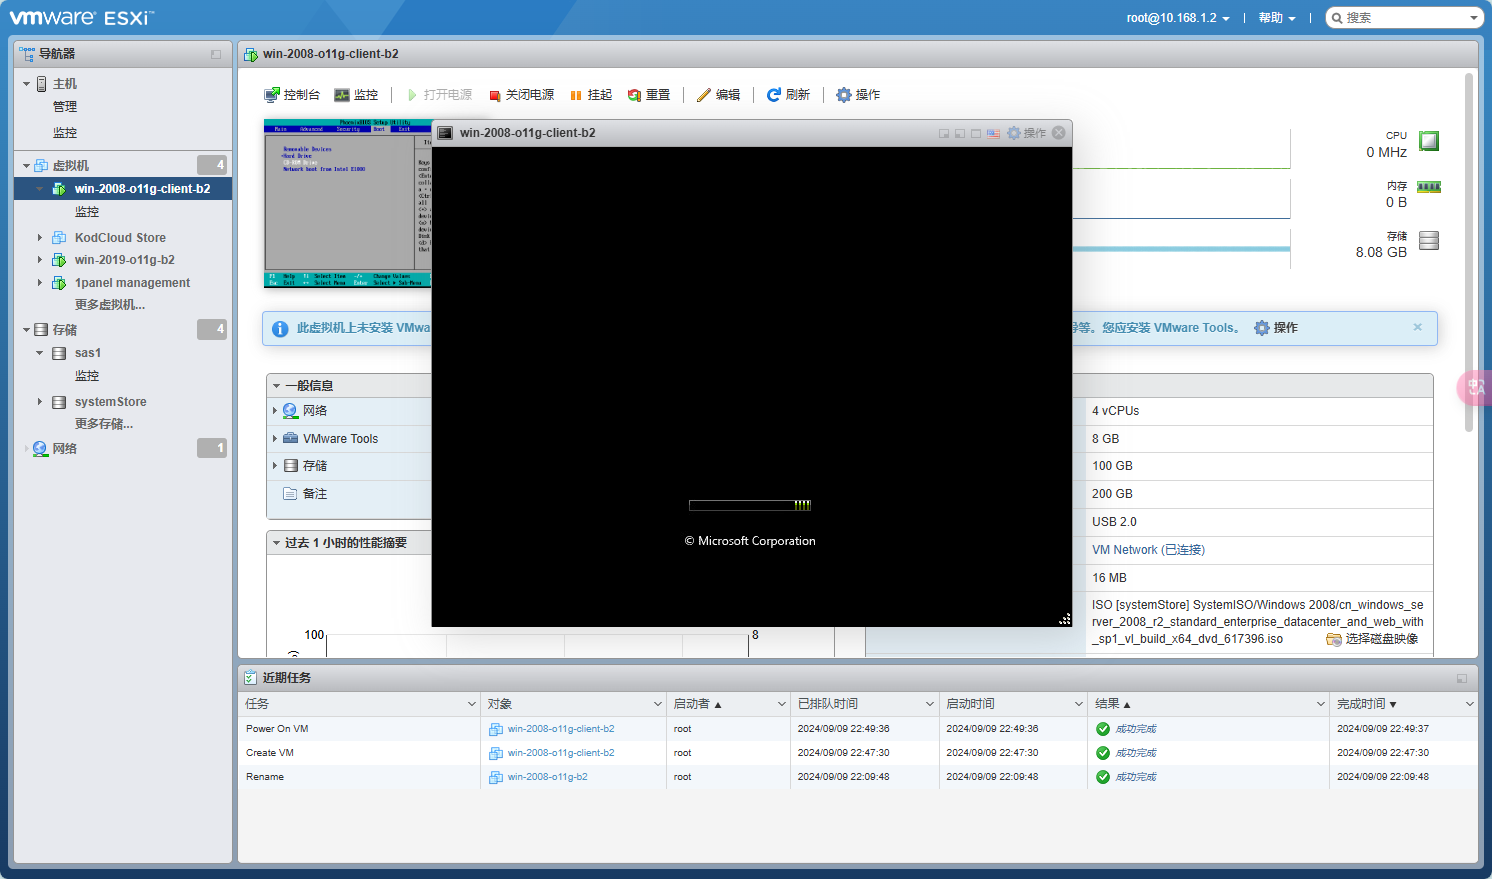The height and width of the screenshot is (879, 1492).
Task: Click the VMware ESXi logo
Action: (x=82, y=18)
